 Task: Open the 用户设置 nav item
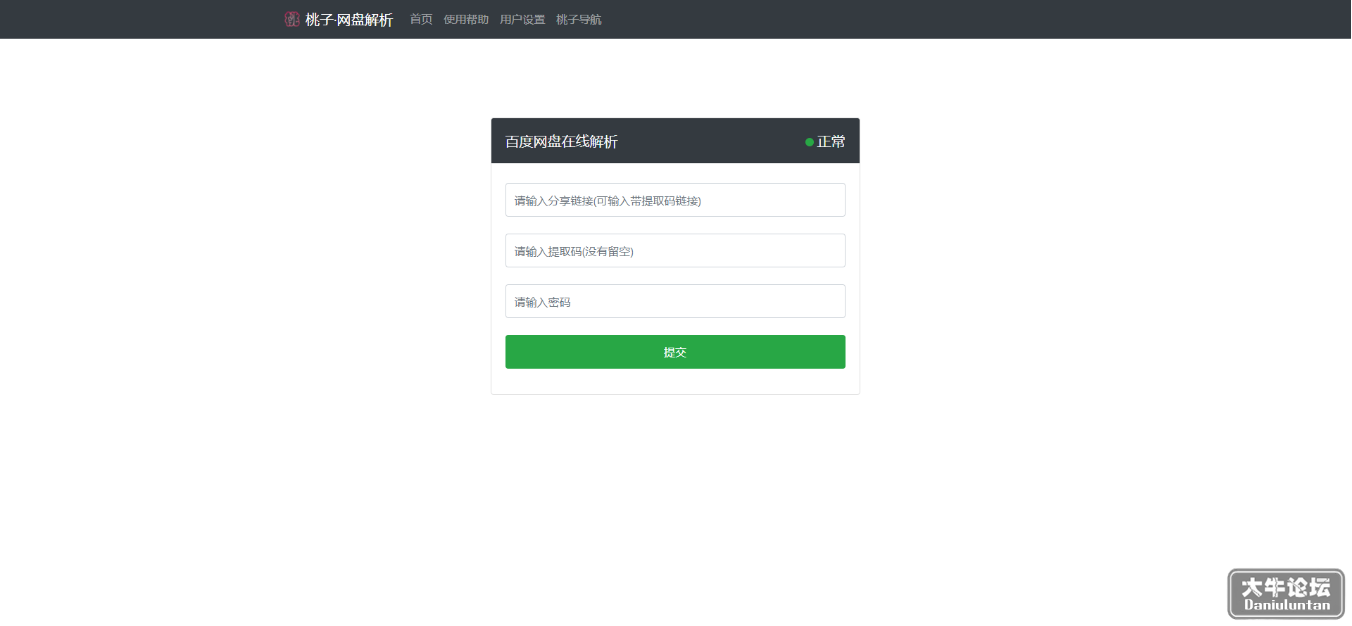[x=523, y=19]
